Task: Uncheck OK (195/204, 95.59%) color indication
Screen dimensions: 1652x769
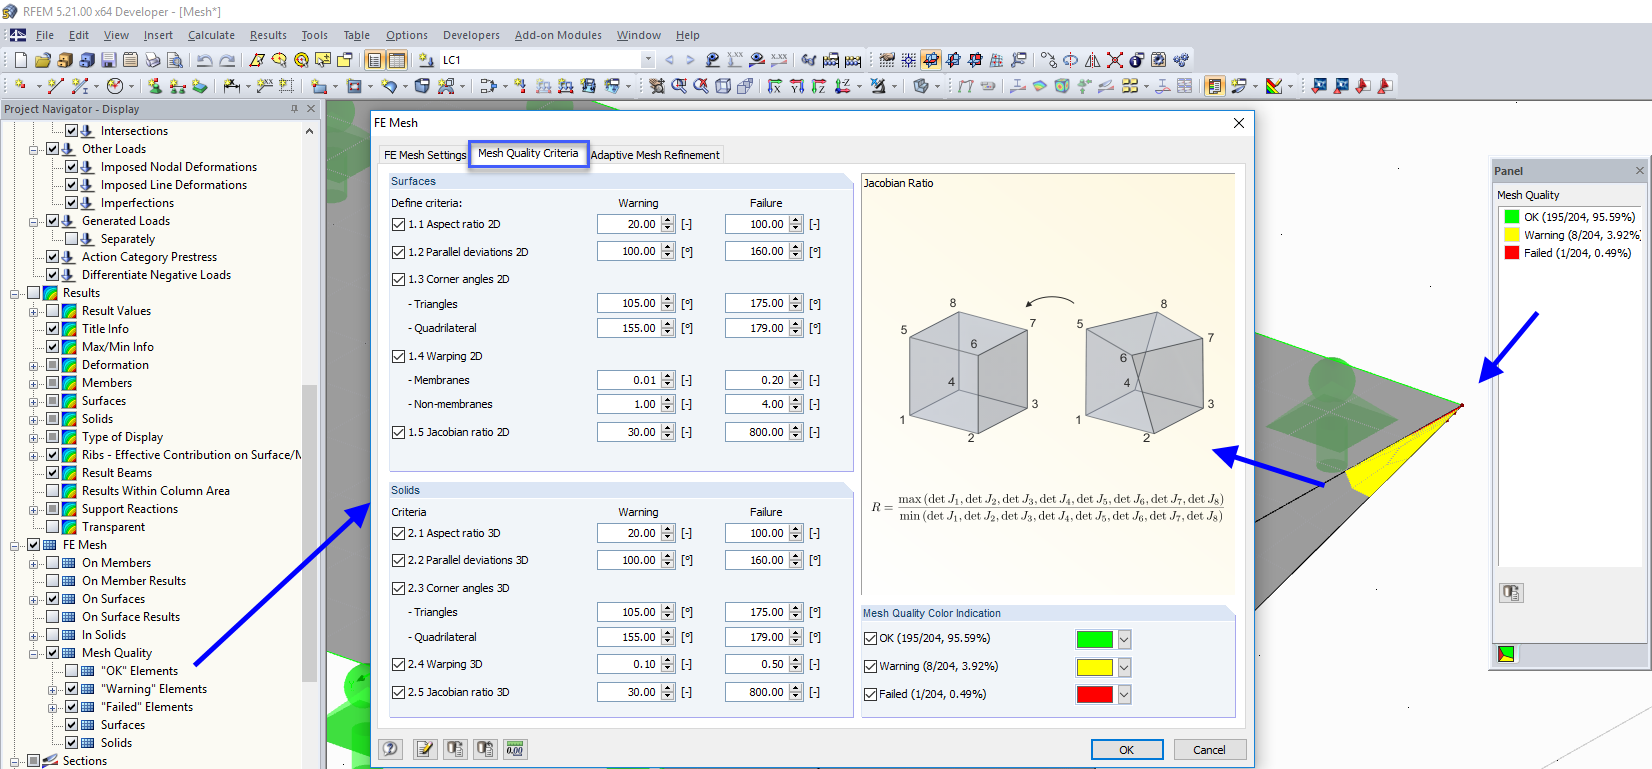Action: tap(870, 638)
